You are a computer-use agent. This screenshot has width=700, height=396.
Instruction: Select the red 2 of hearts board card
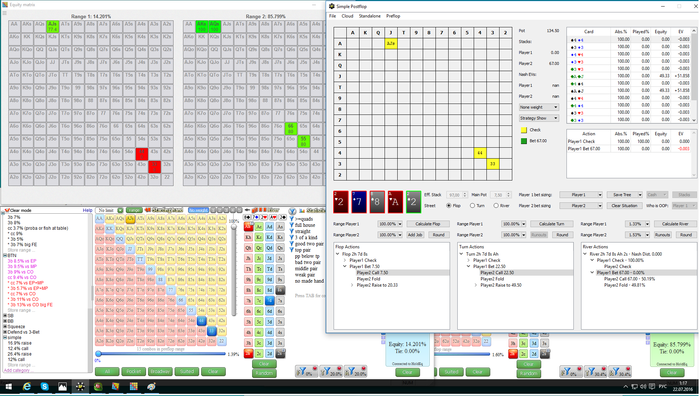tap(341, 202)
